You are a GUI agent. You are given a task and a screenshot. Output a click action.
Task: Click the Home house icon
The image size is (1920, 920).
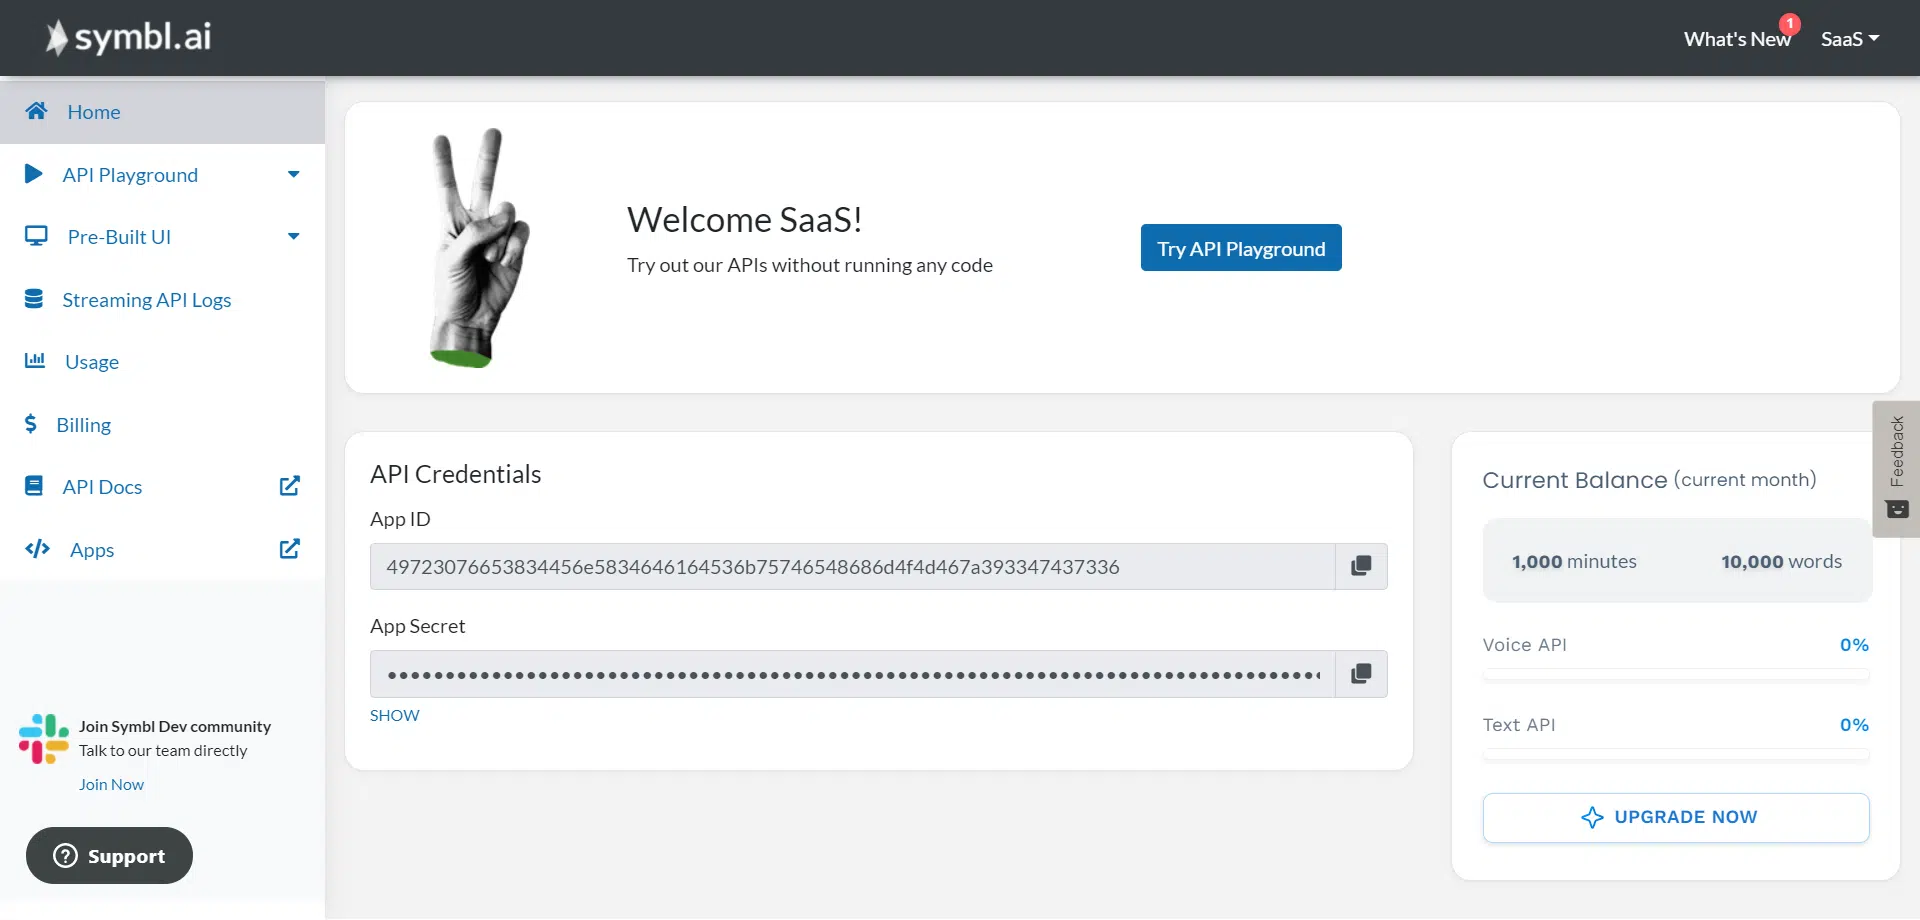tap(36, 111)
